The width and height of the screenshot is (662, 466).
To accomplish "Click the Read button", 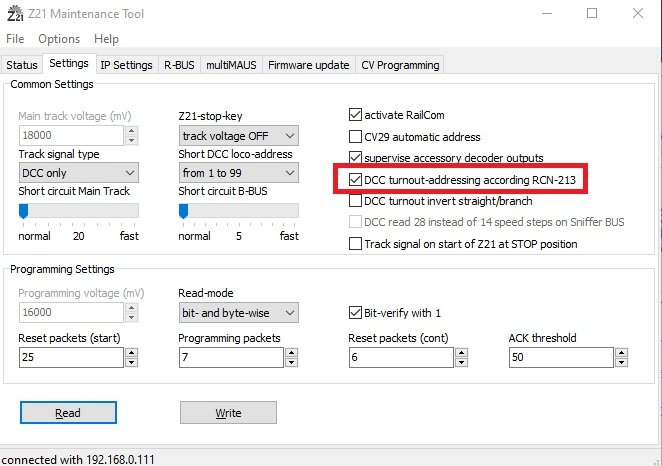I will point(68,412).
